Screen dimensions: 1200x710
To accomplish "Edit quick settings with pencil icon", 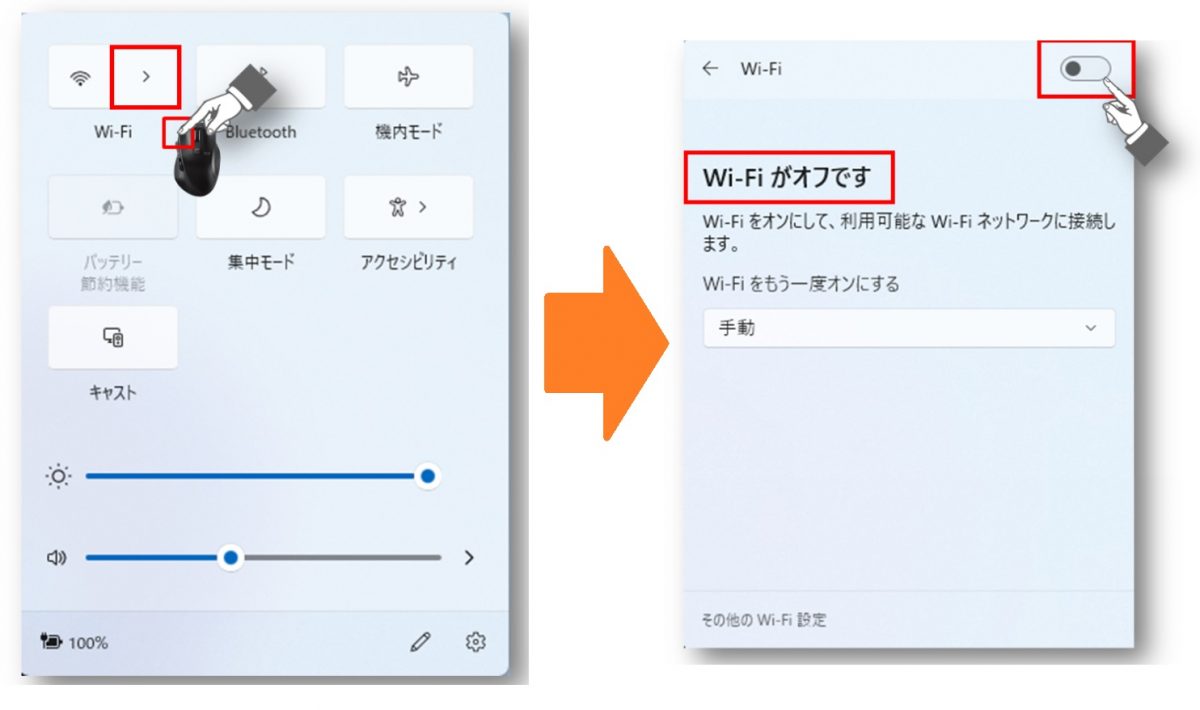I will point(421,642).
